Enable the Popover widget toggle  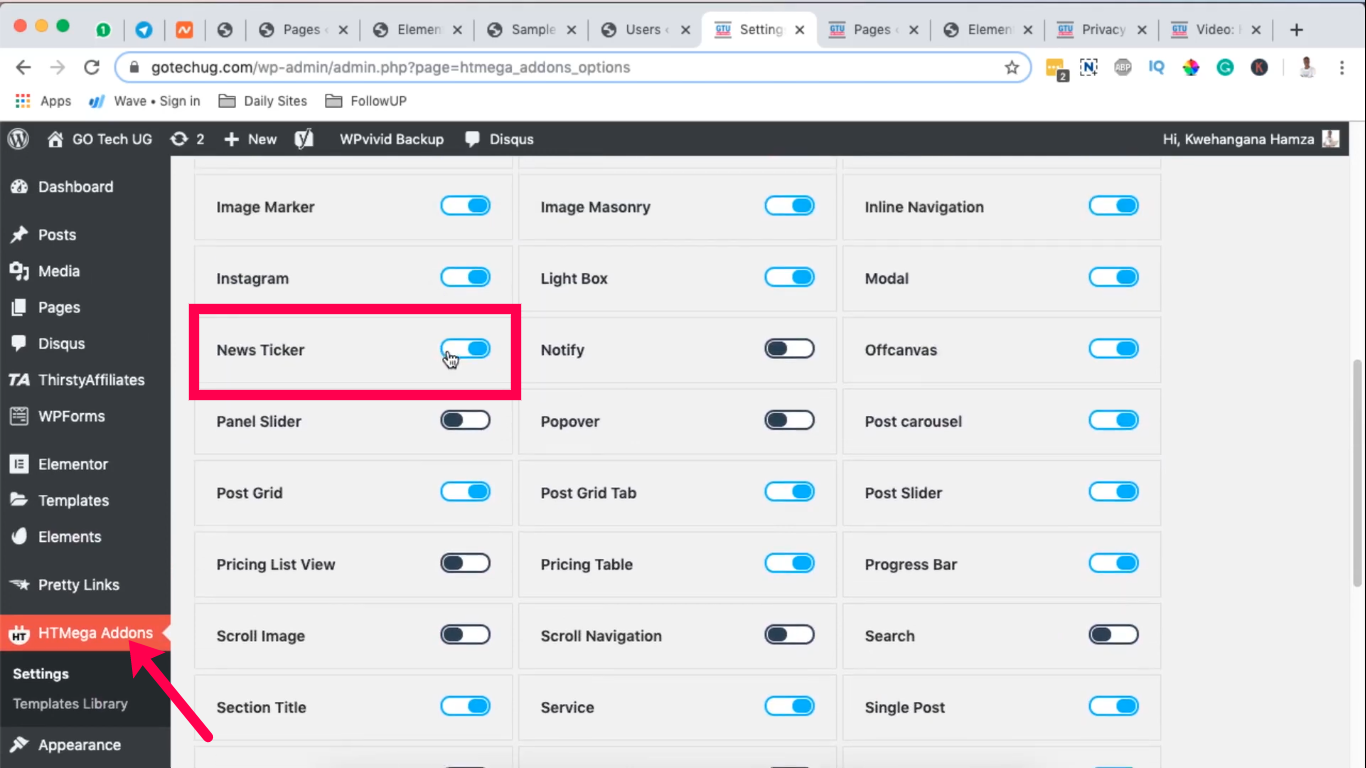pos(789,420)
